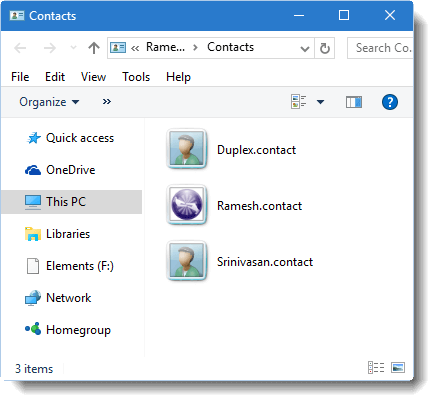Screen dimensions: 439x406
Task: Click the Search Contacts input box
Action: (x=380, y=48)
